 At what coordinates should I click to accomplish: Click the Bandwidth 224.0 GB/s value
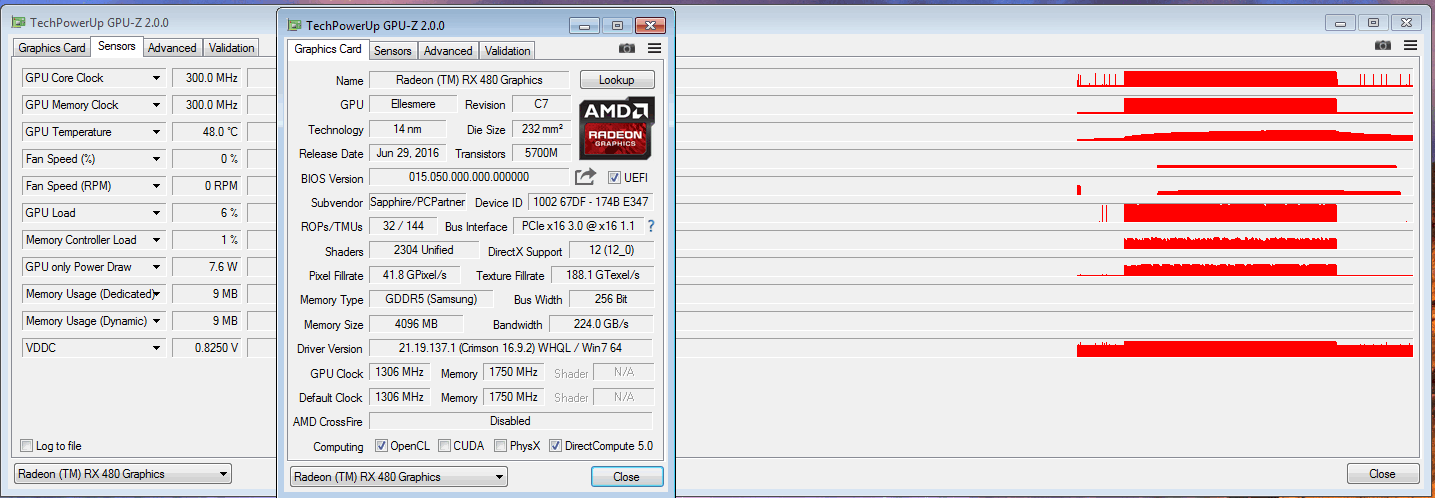(600, 324)
